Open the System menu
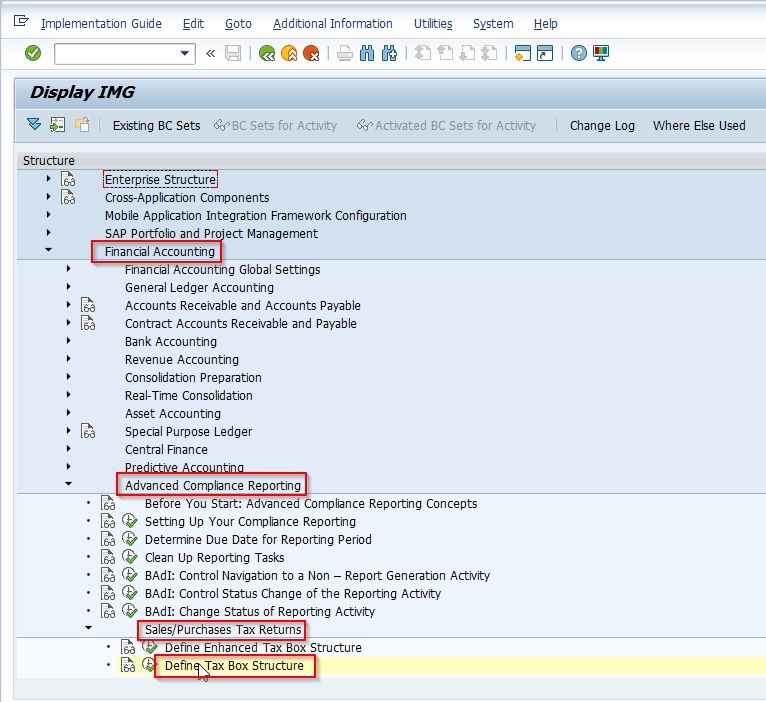 pos(493,23)
